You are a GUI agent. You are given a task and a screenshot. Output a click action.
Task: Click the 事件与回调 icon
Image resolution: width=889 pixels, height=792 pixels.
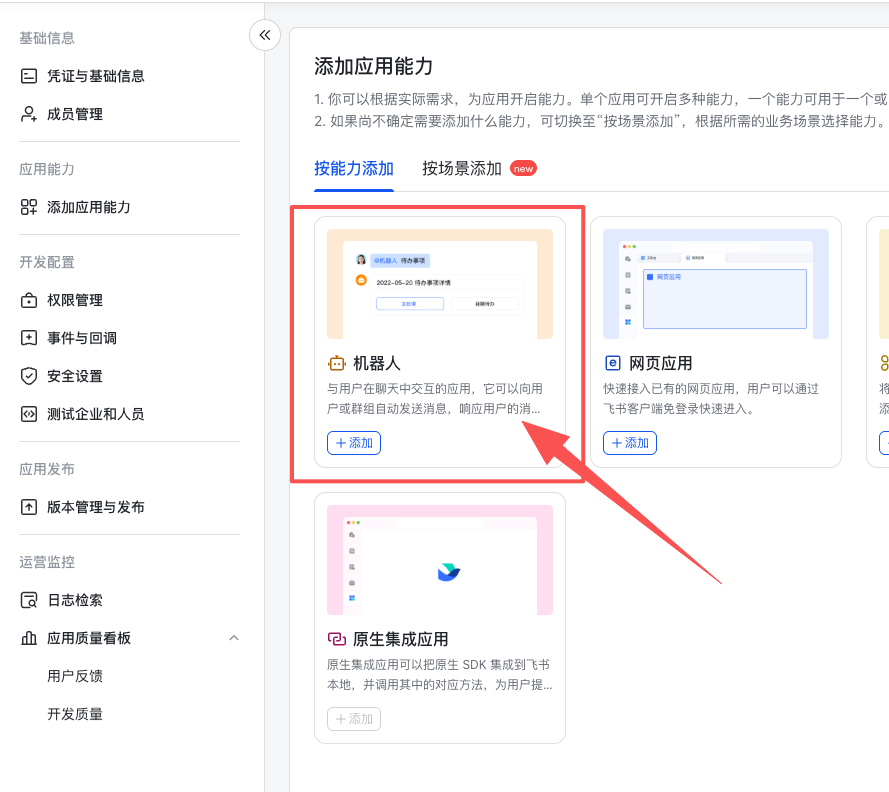pos(29,338)
